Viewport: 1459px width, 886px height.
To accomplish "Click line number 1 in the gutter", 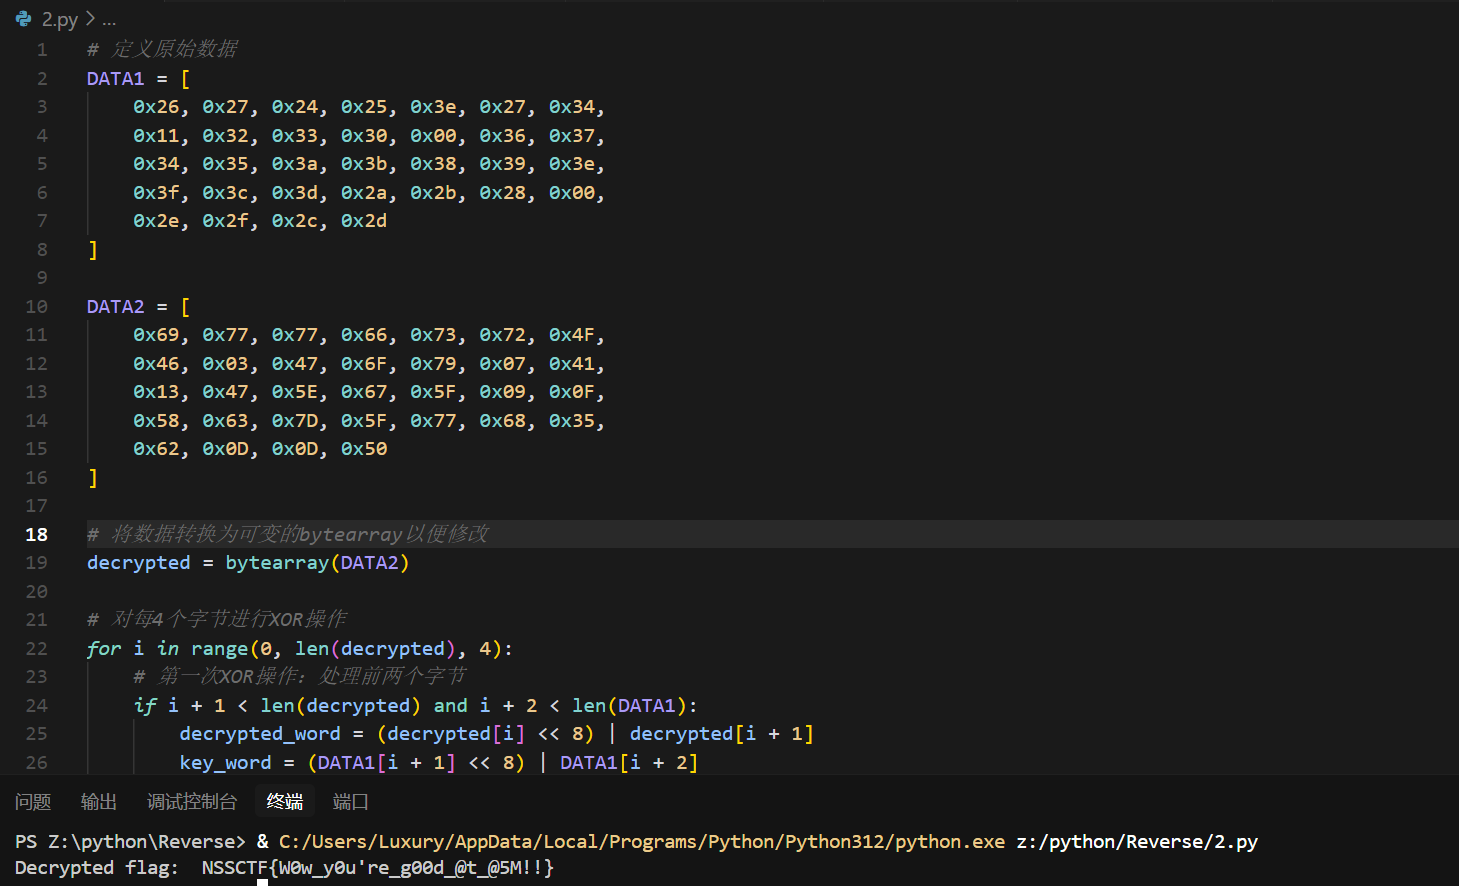I will click(x=42, y=48).
